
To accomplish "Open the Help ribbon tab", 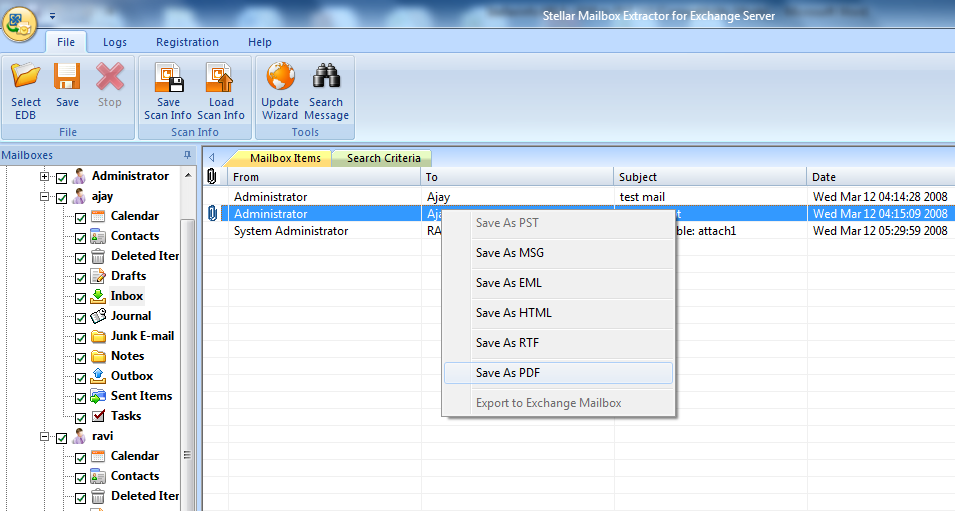I will 259,42.
